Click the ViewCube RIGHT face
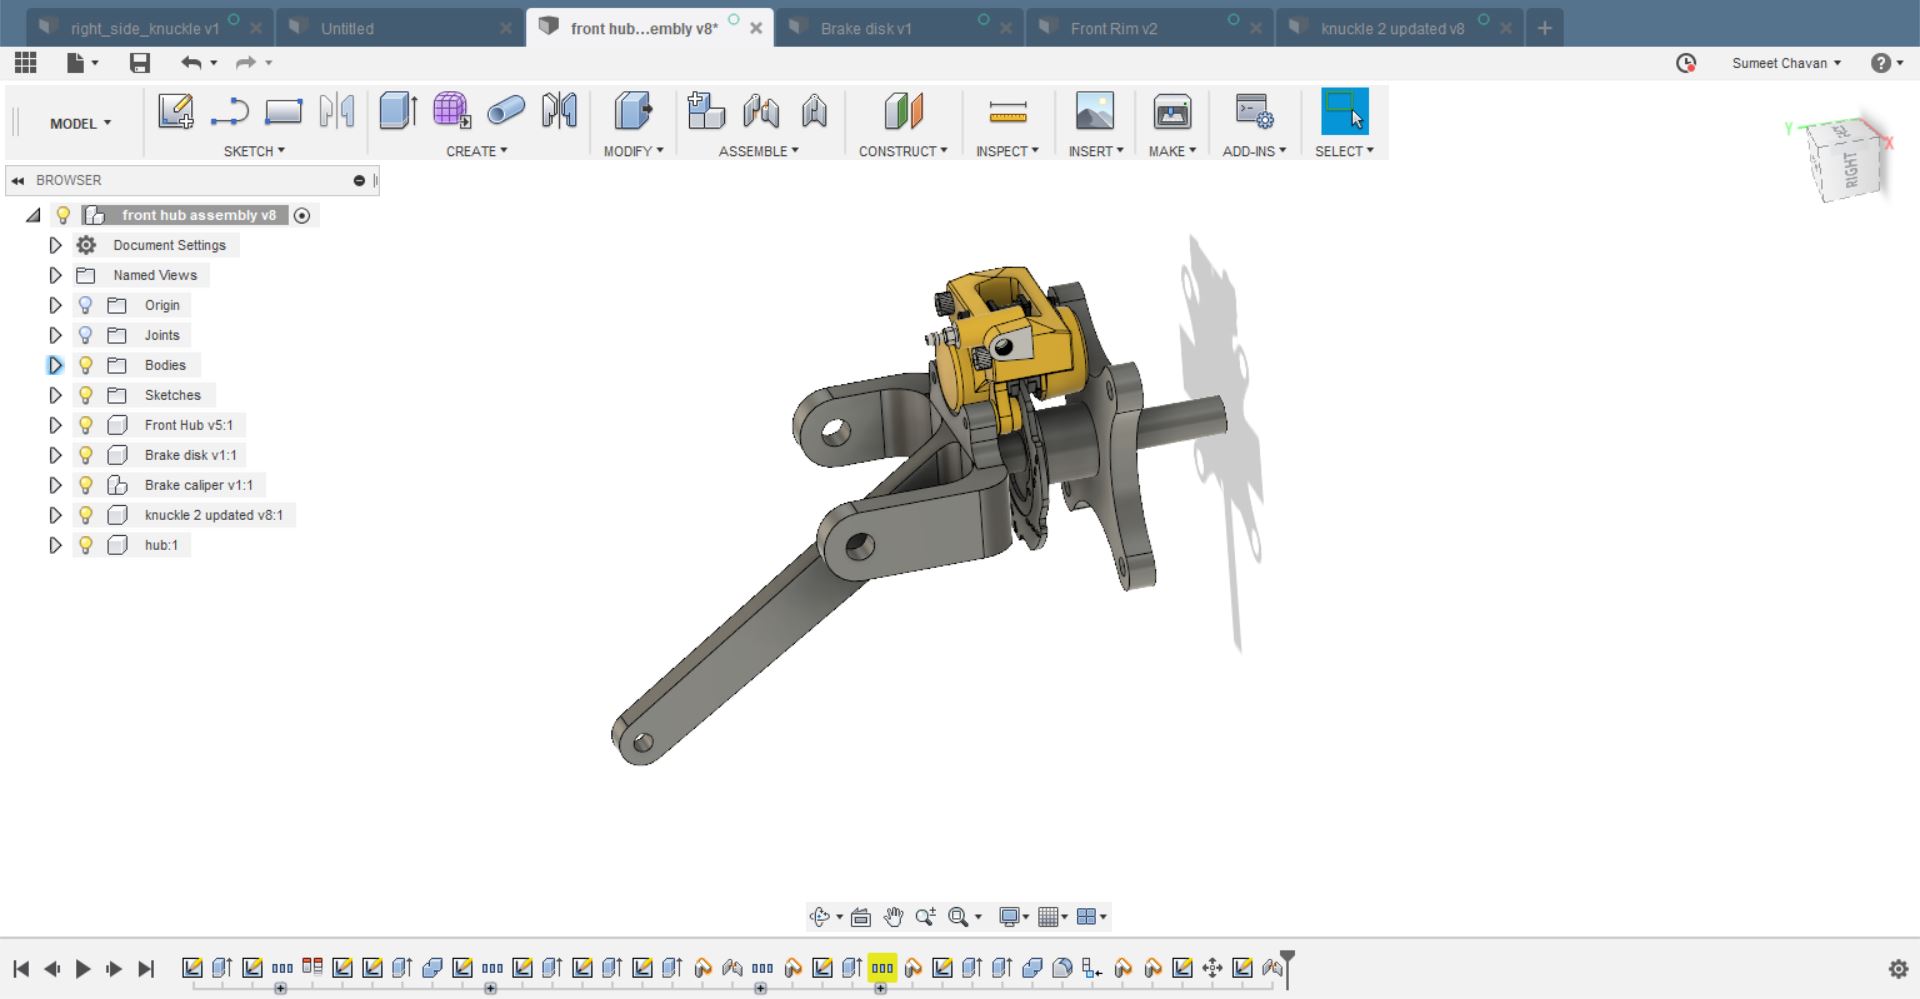Viewport: 1920px width, 999px height. 1851,170
